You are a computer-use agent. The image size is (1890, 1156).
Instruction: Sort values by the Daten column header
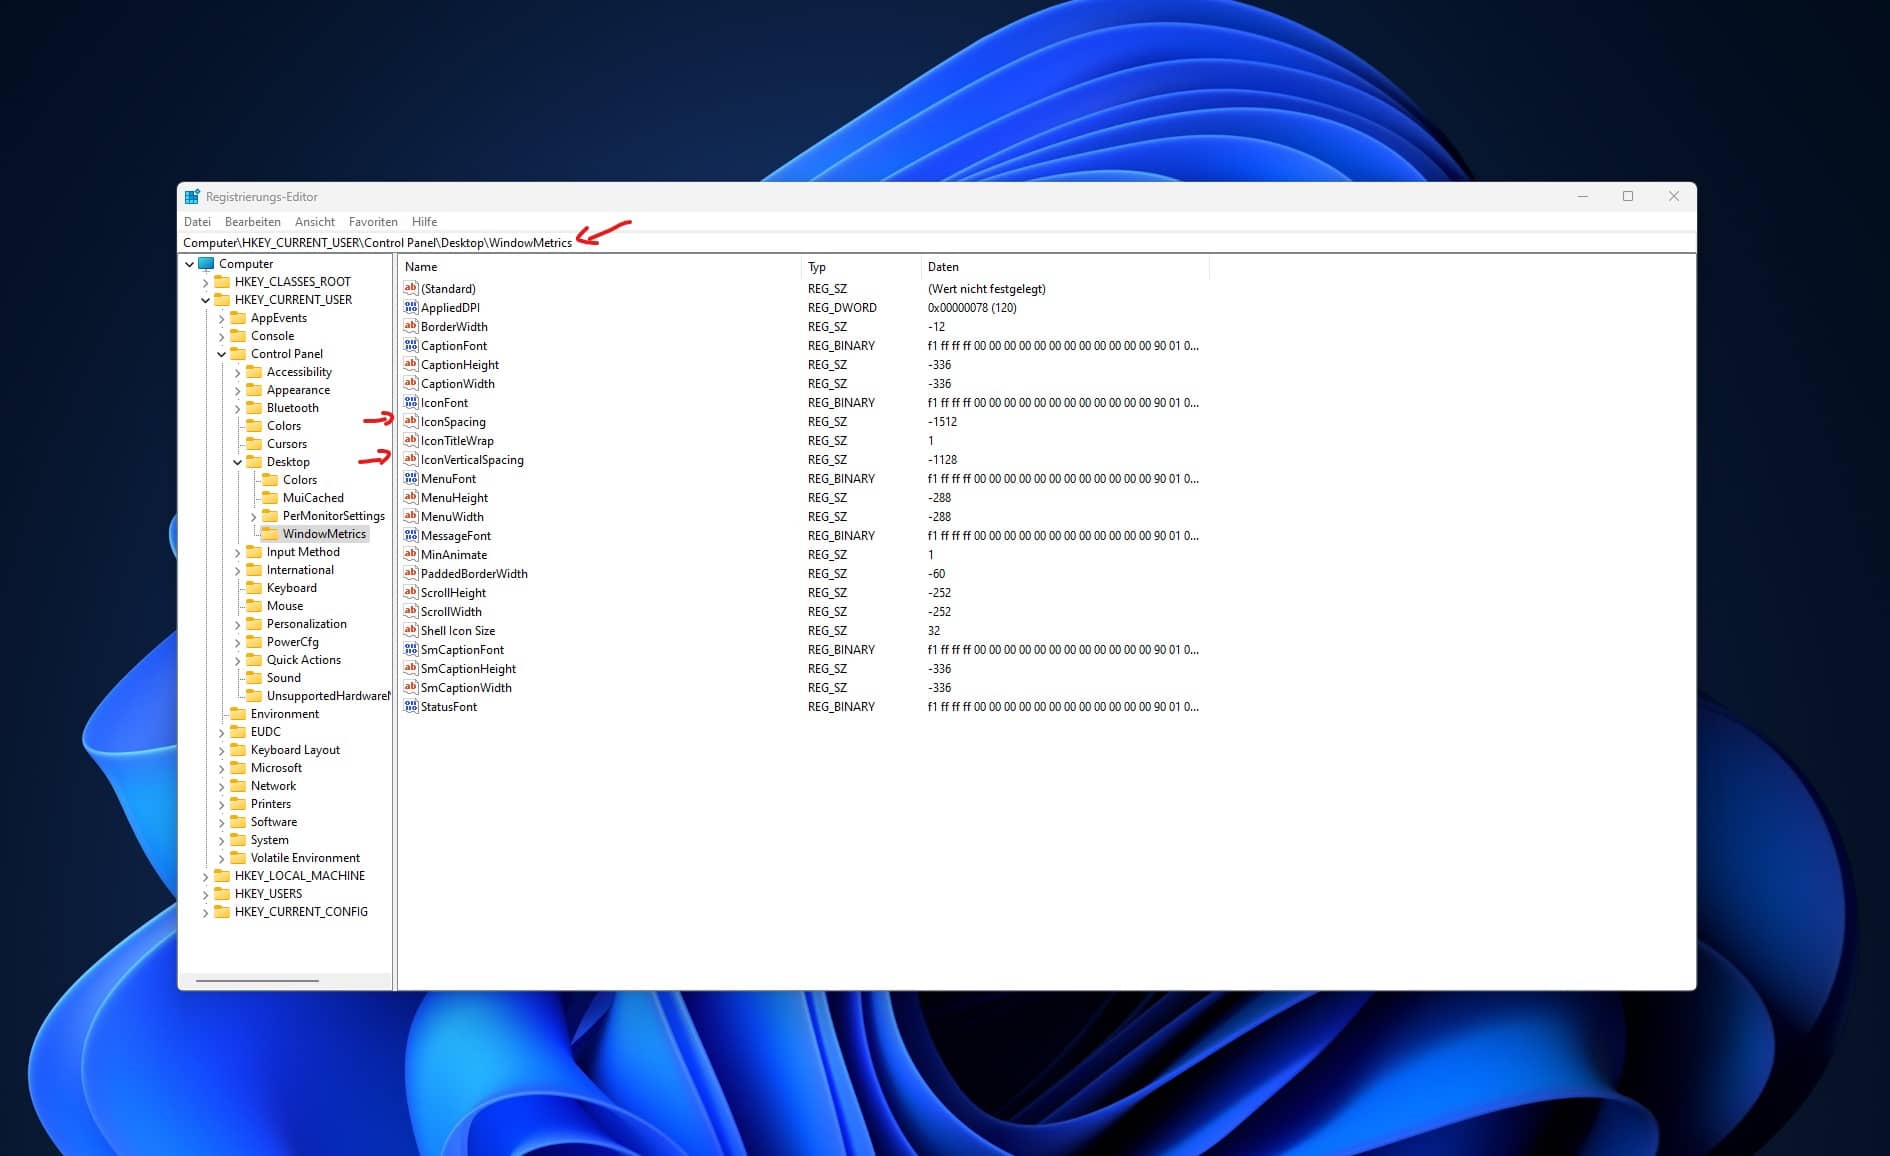click(1065, 267)
